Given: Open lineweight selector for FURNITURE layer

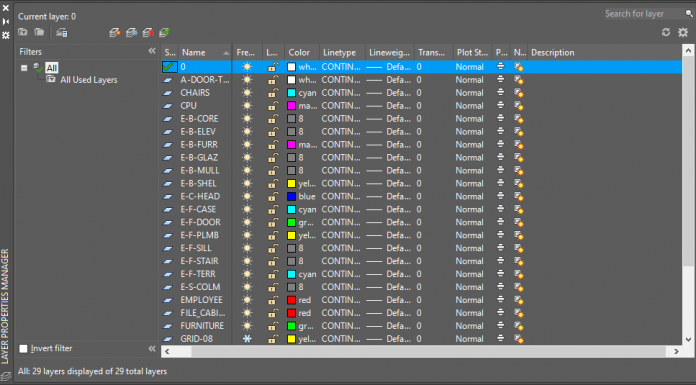Looking at the screenshot, I should (389, 325).
